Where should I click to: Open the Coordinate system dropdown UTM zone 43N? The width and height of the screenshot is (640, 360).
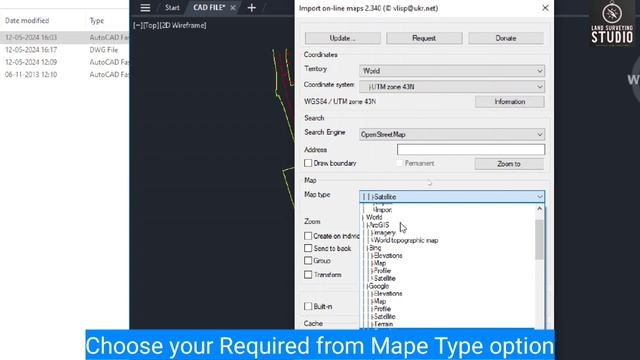tap(452, 87)
